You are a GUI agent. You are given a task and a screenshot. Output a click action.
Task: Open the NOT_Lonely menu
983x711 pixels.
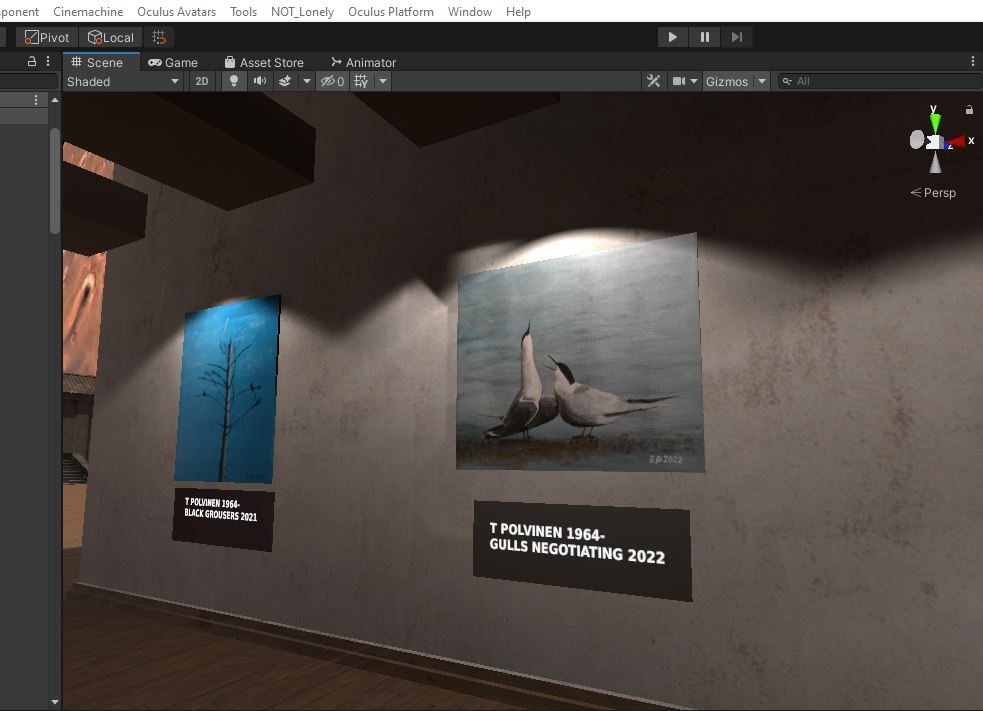coord(302,11)
